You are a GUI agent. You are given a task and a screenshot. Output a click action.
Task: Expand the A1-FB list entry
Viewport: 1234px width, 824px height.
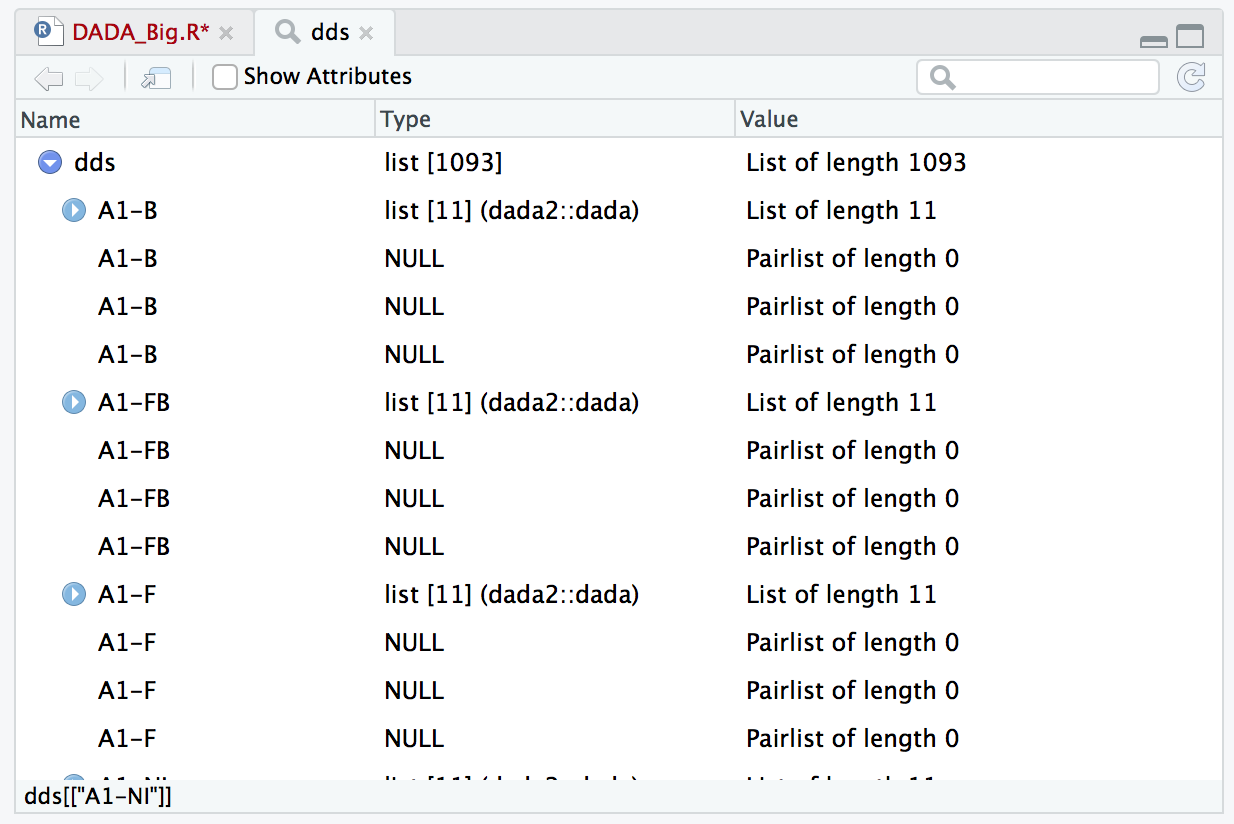pyautogui.click(x=73, y=402)
